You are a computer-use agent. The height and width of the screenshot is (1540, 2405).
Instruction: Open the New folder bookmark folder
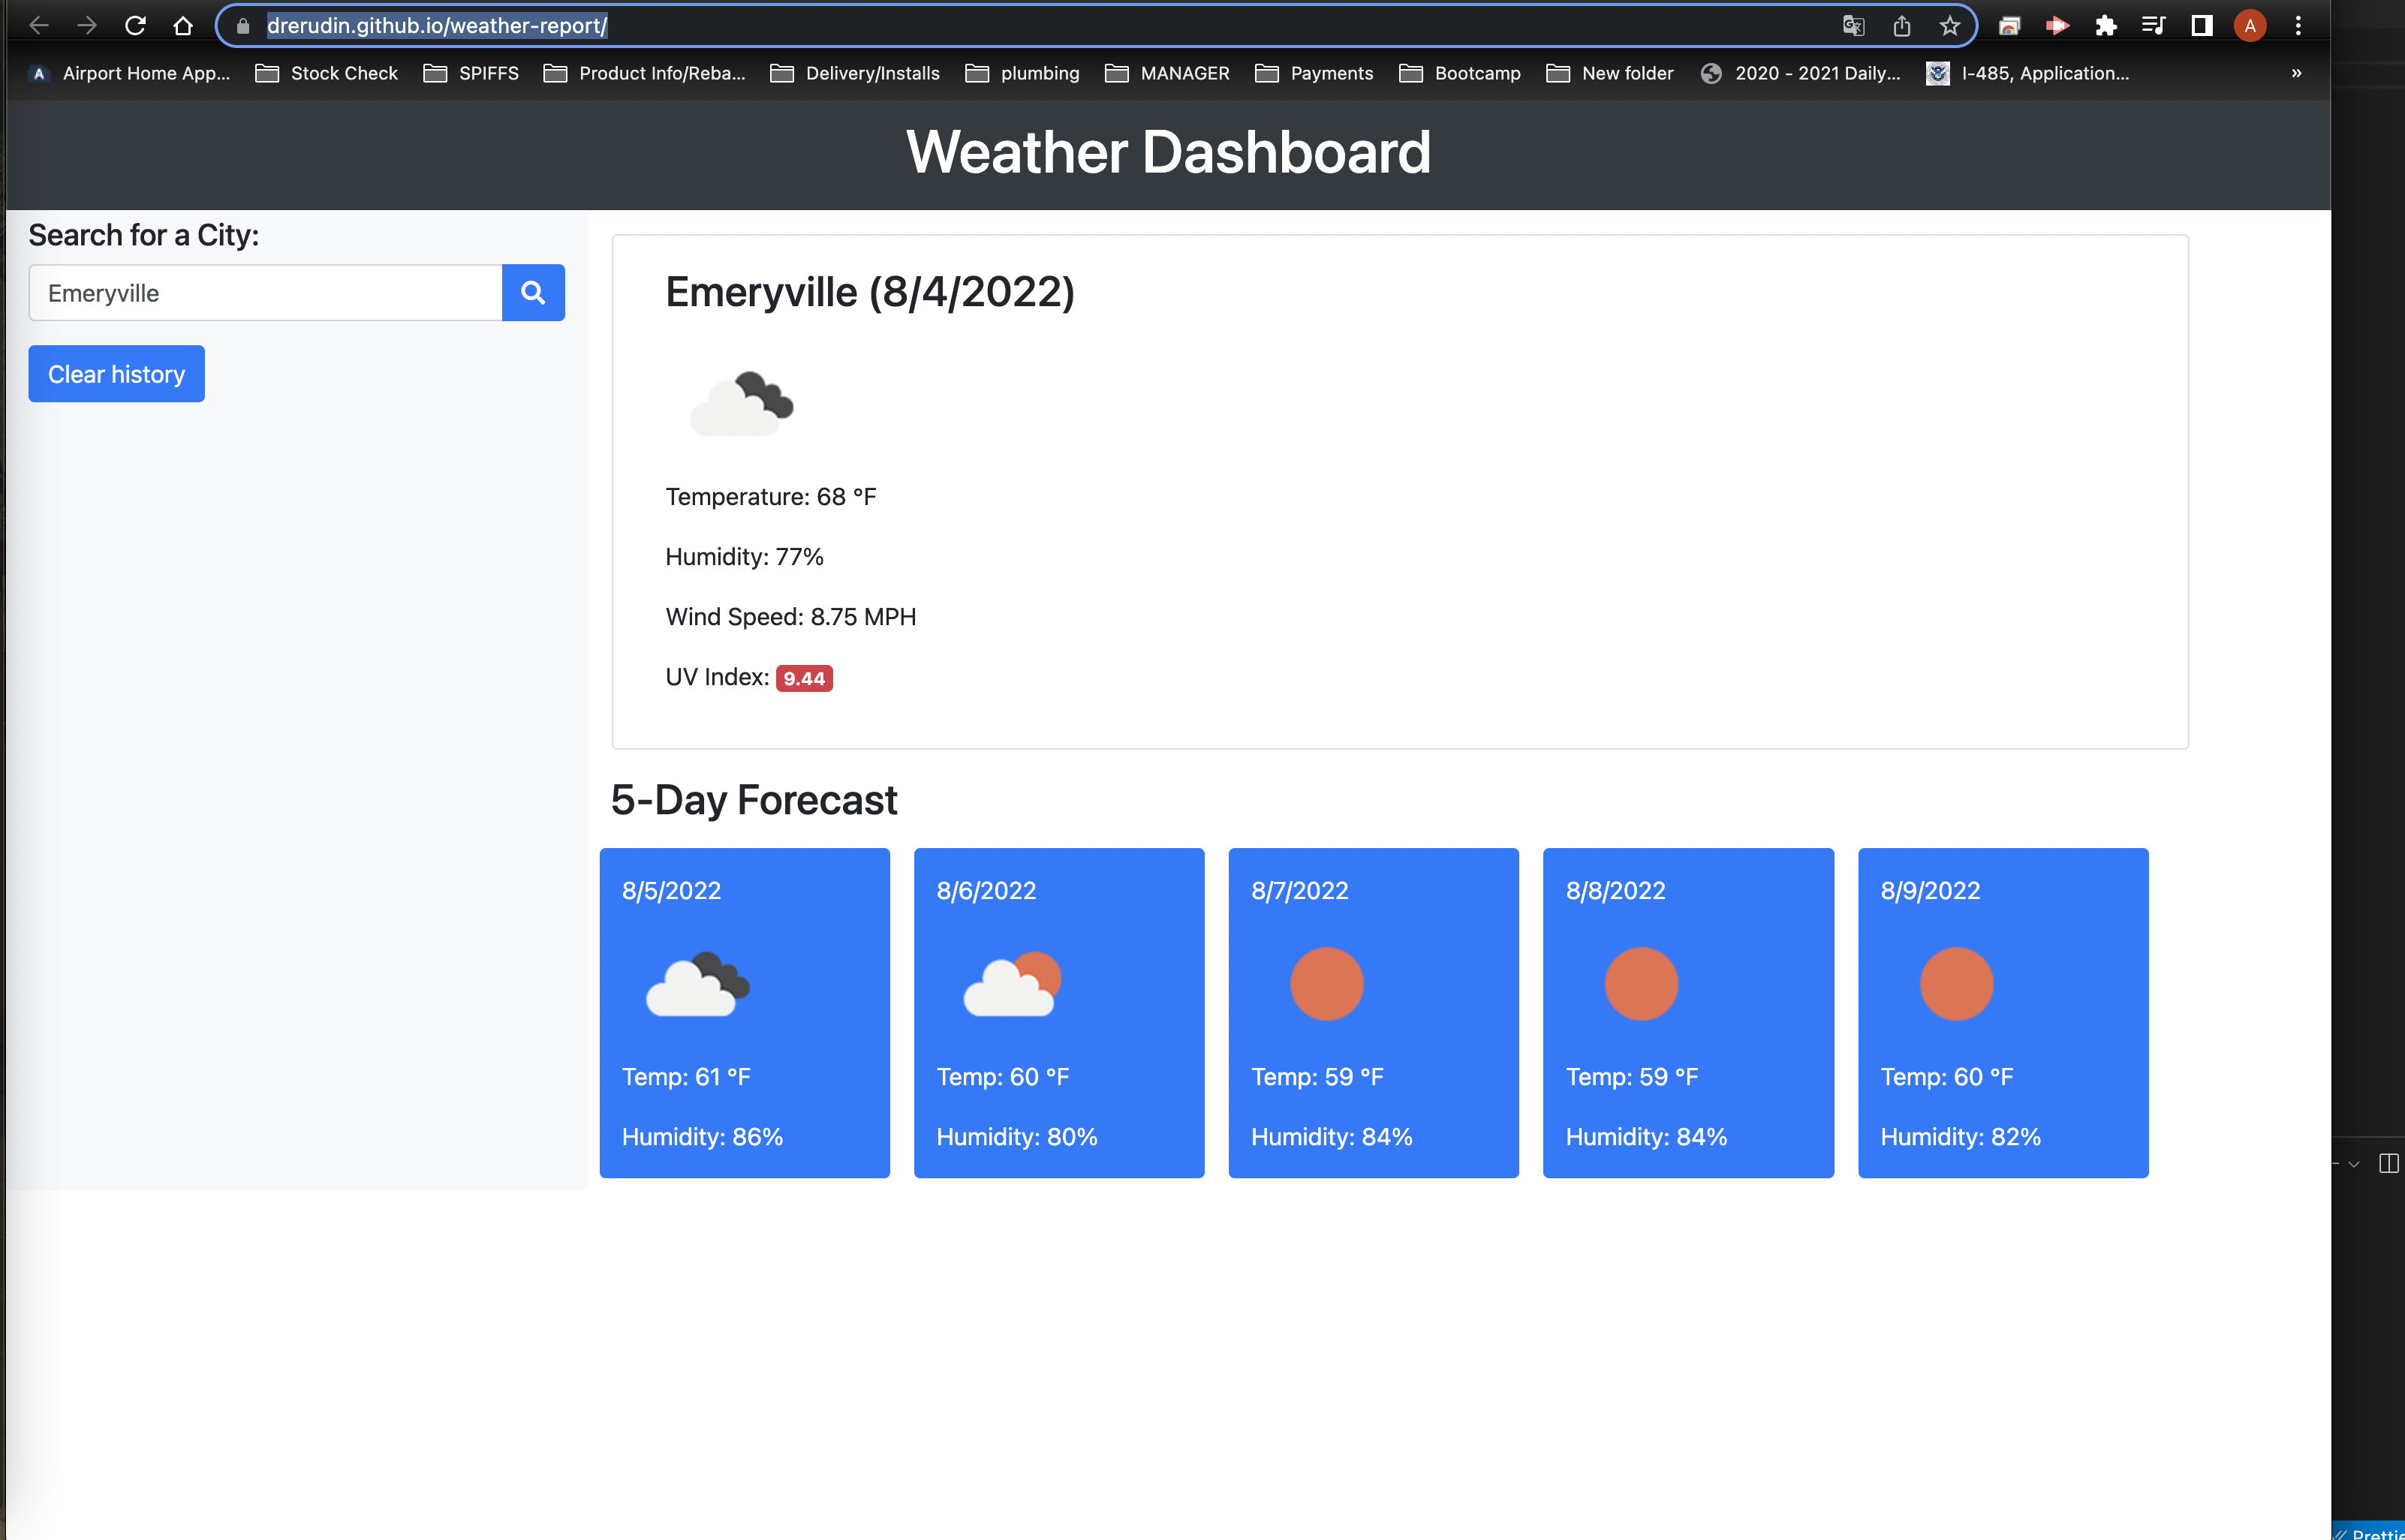pos(1610,73)
